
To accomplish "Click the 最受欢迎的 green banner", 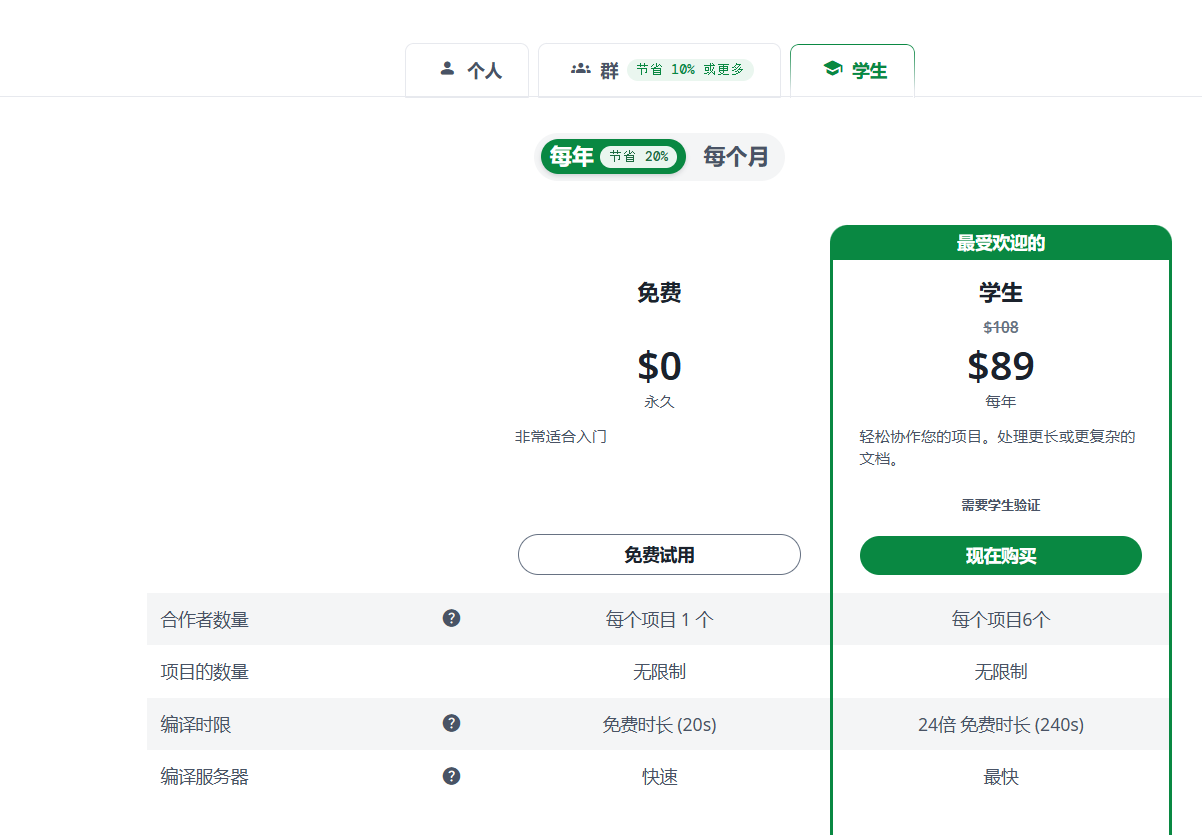I will 1000,243.
